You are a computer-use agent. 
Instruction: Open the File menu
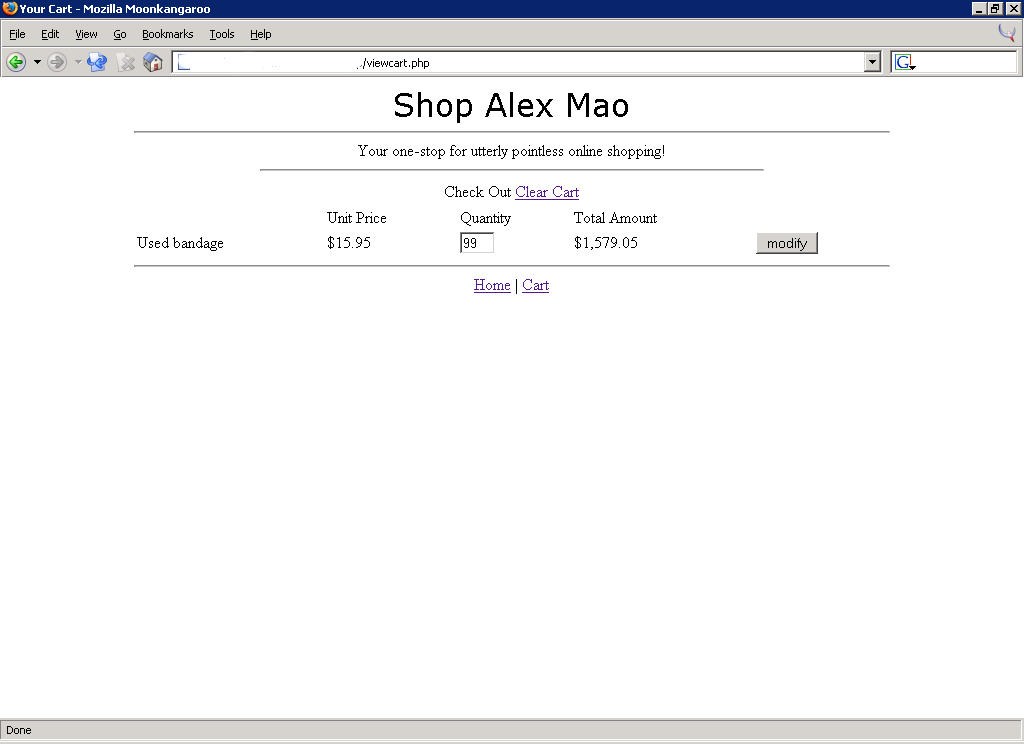[x=17, y=34]
